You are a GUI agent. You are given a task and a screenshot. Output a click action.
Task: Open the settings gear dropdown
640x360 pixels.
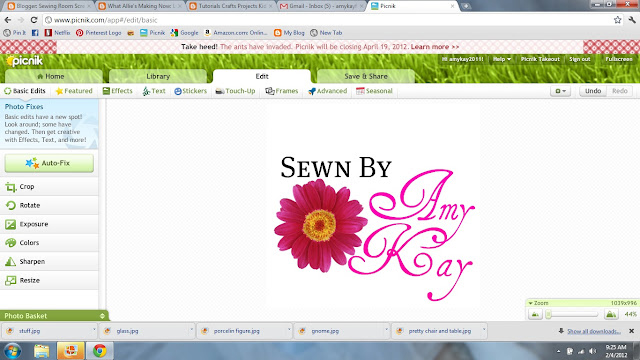[560, 91]
